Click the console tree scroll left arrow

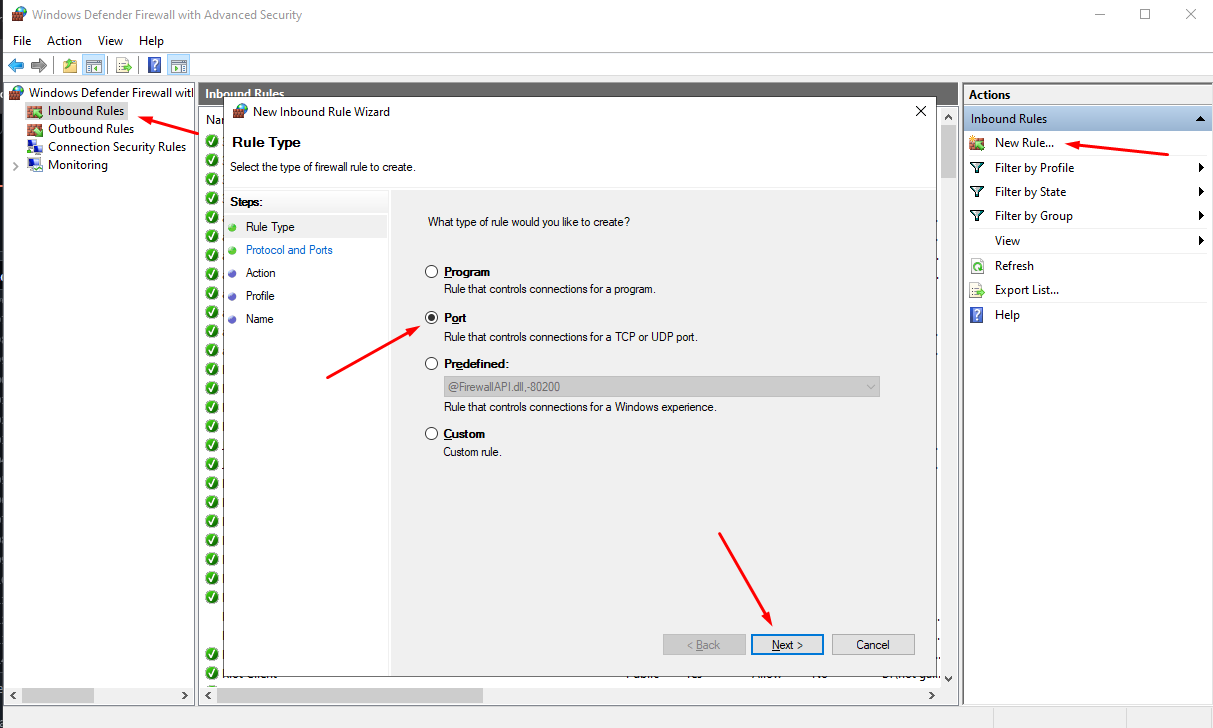click(x=13, y=695)
